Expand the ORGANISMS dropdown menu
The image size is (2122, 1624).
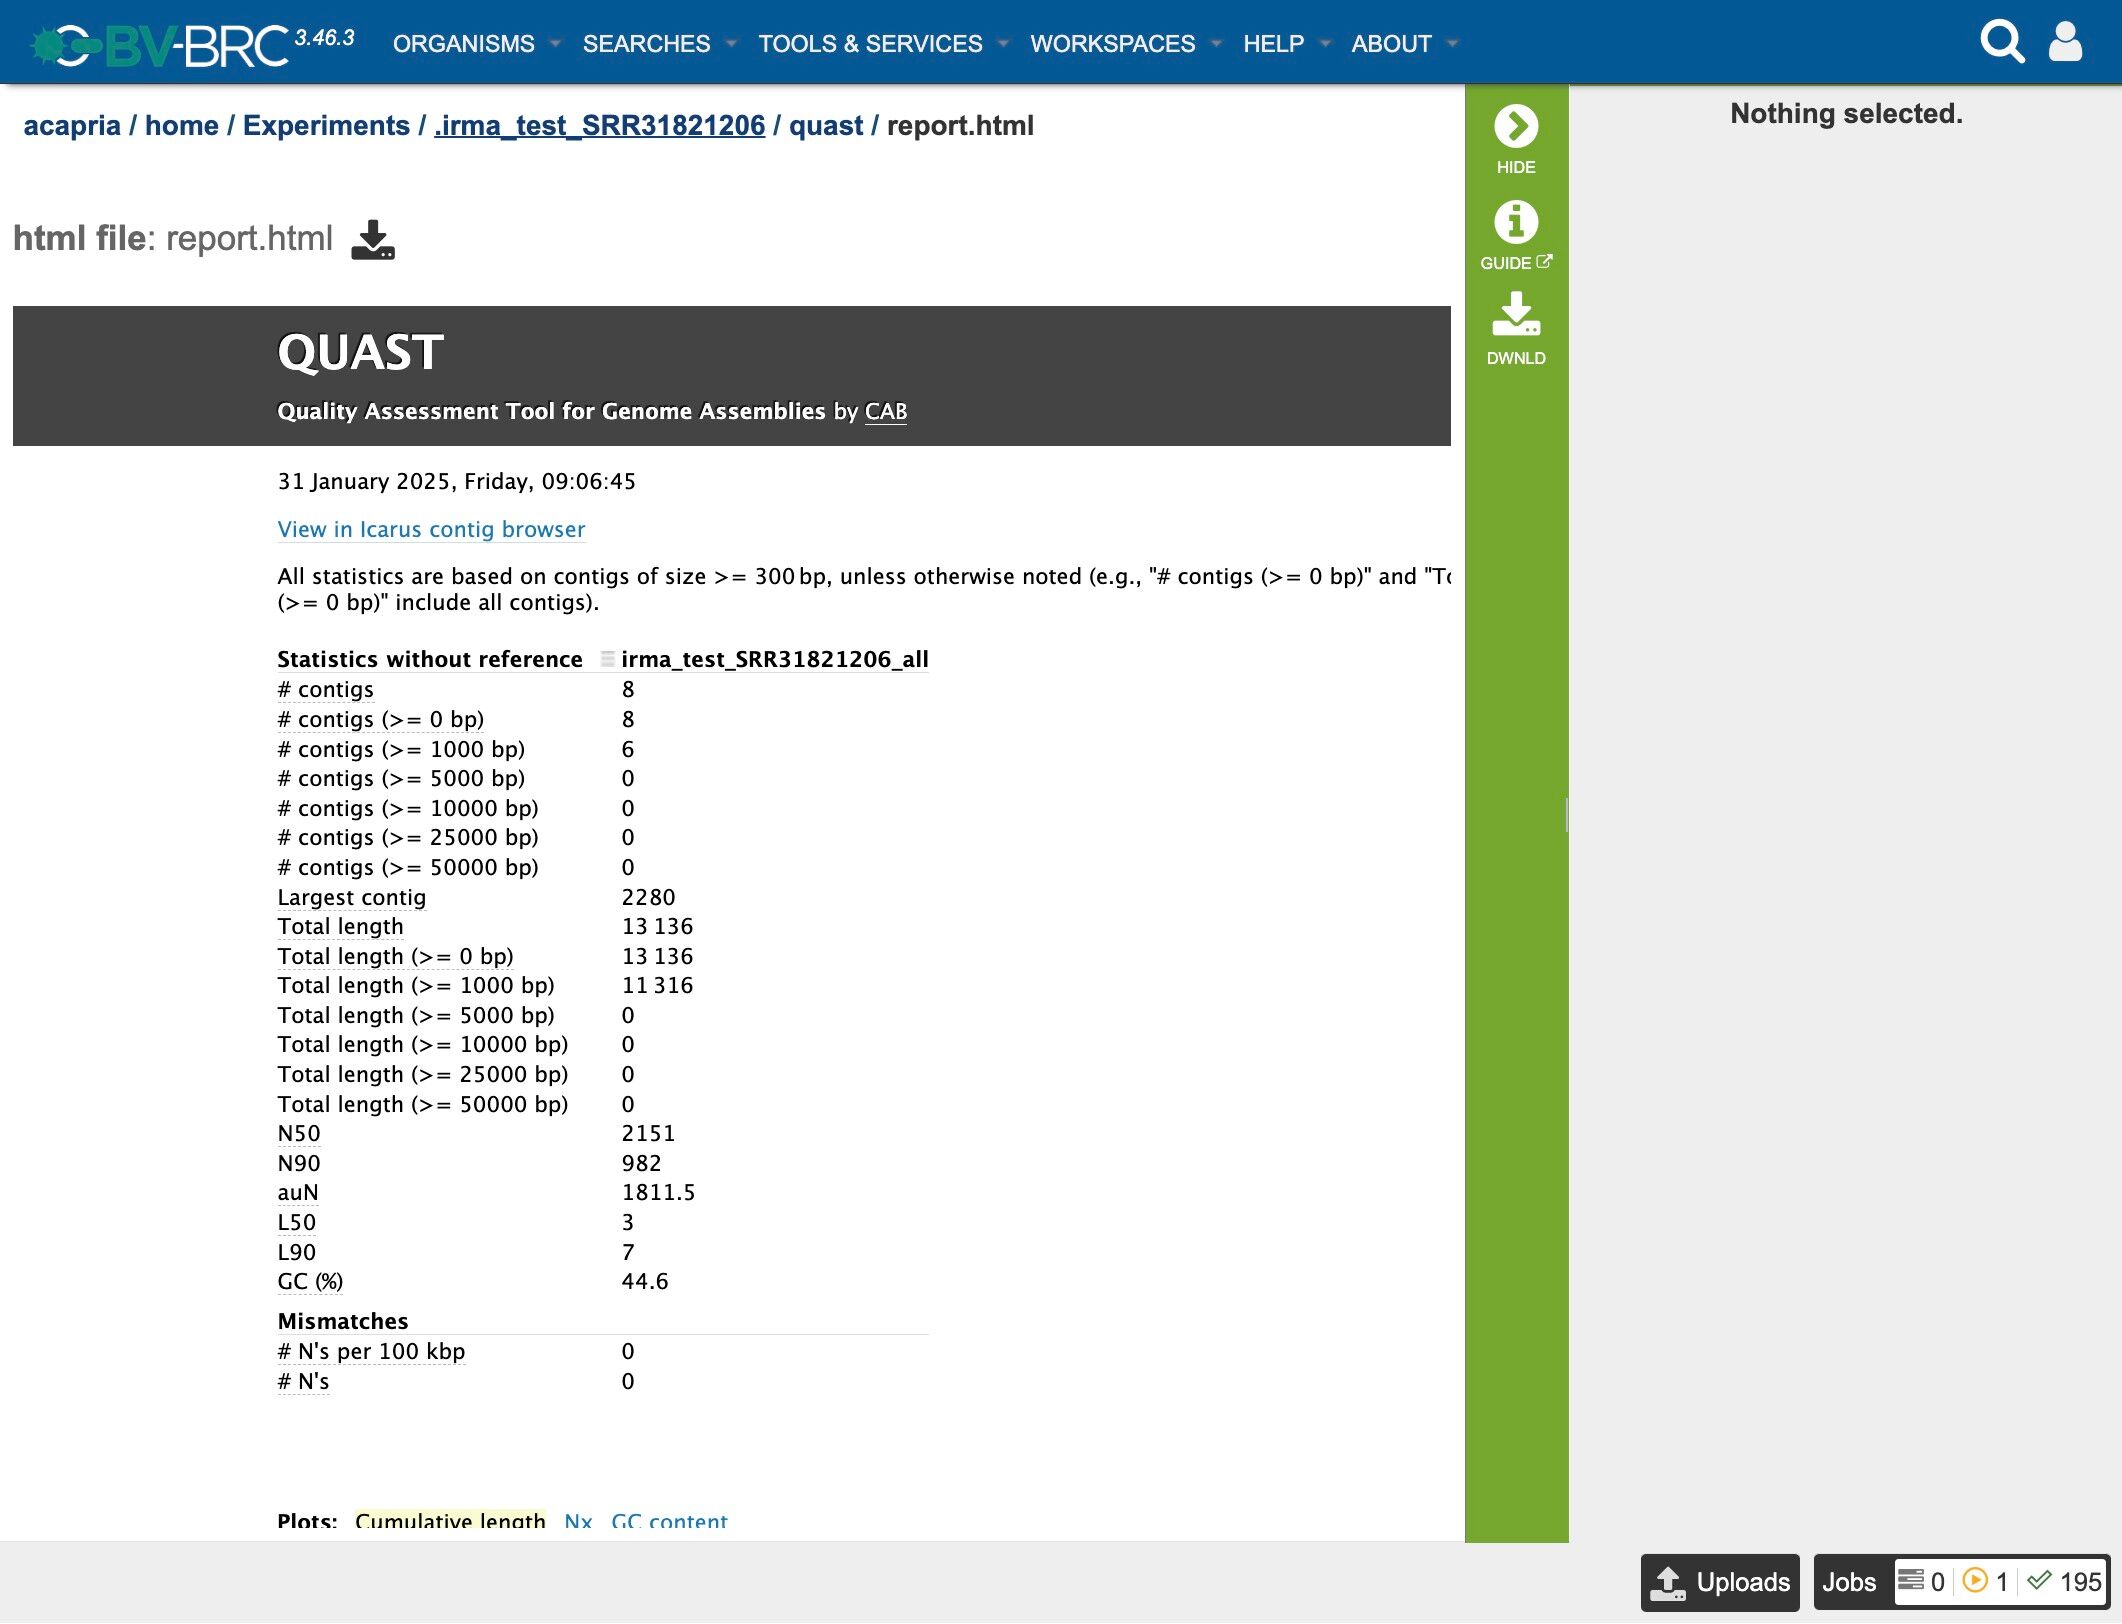pyautogui.click(x=464, y=44)
